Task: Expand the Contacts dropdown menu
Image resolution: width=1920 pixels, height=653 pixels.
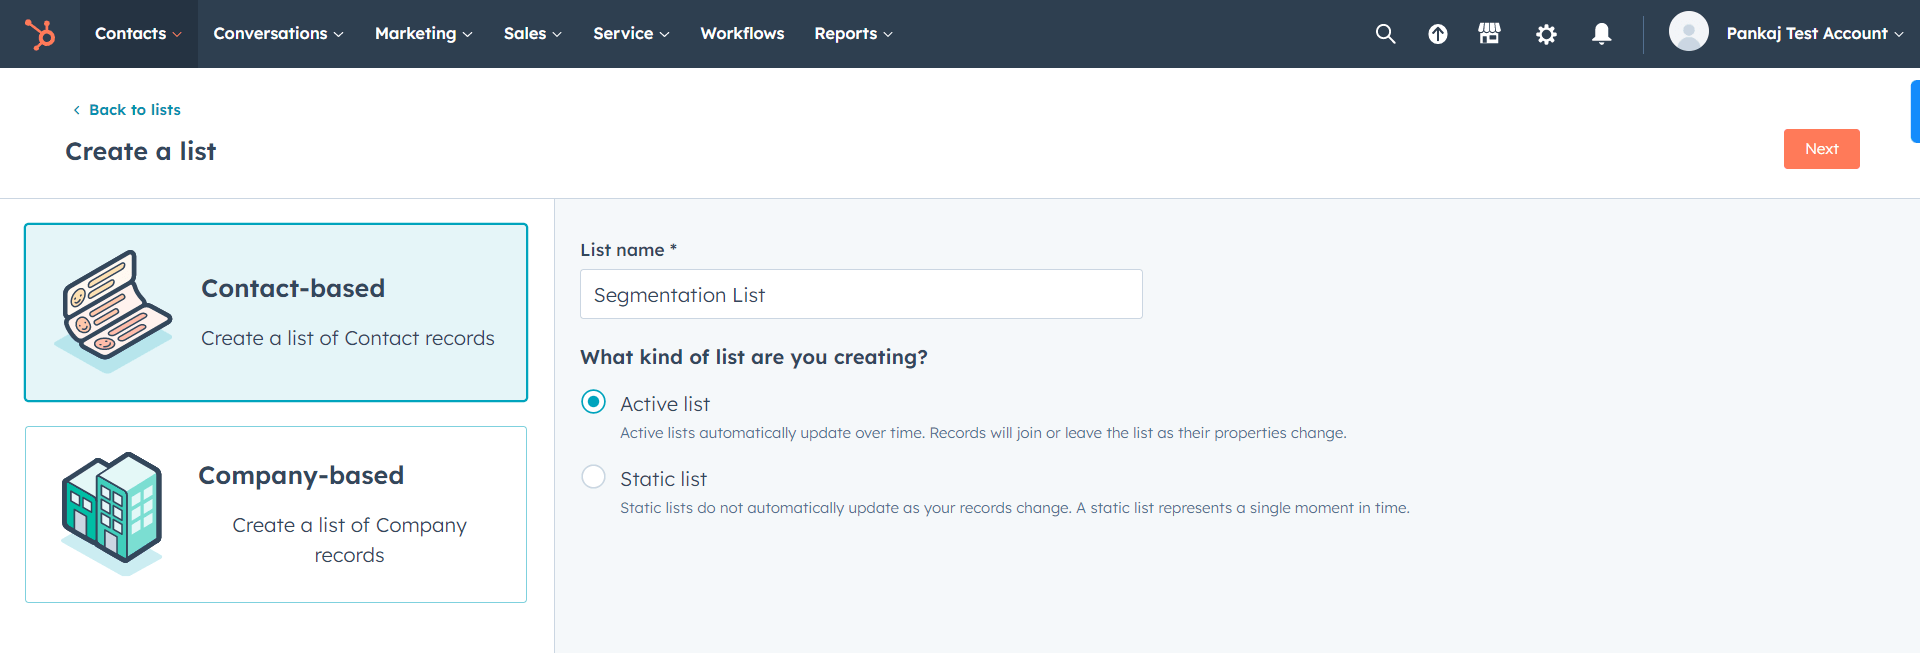Action: pyautogui.click(x=138, y=34)
